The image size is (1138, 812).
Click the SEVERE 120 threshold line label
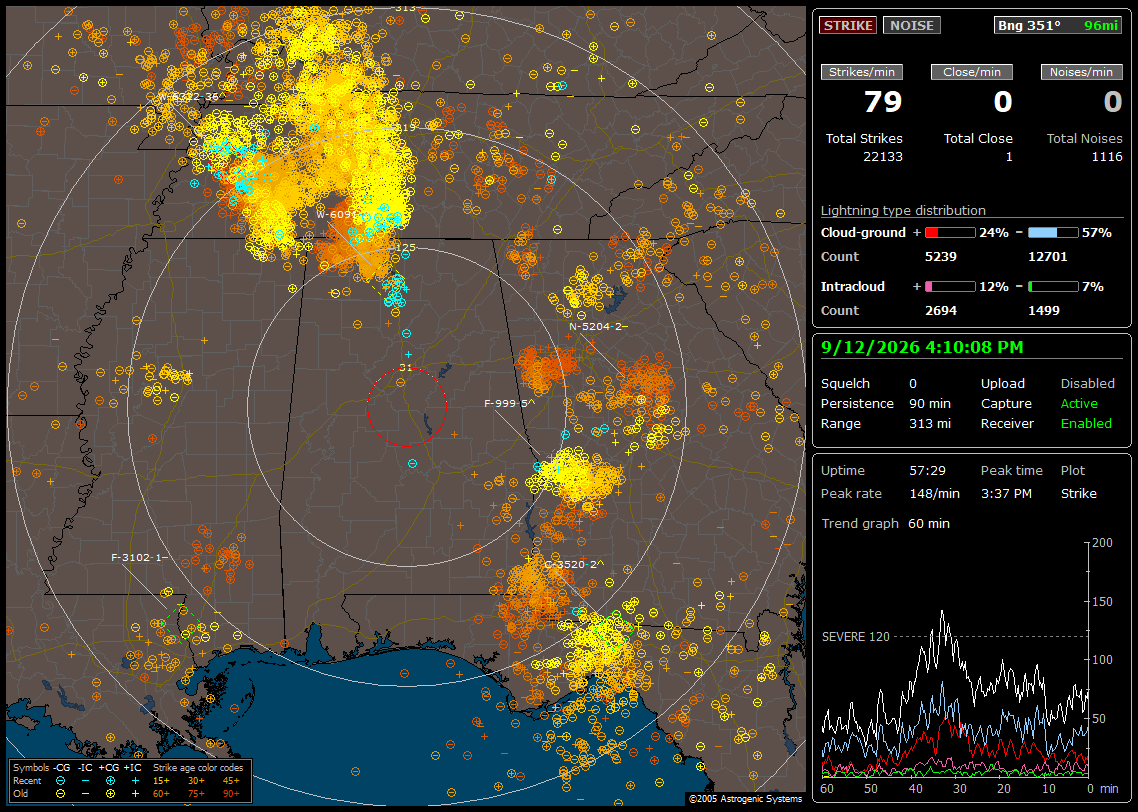[856, 636]
